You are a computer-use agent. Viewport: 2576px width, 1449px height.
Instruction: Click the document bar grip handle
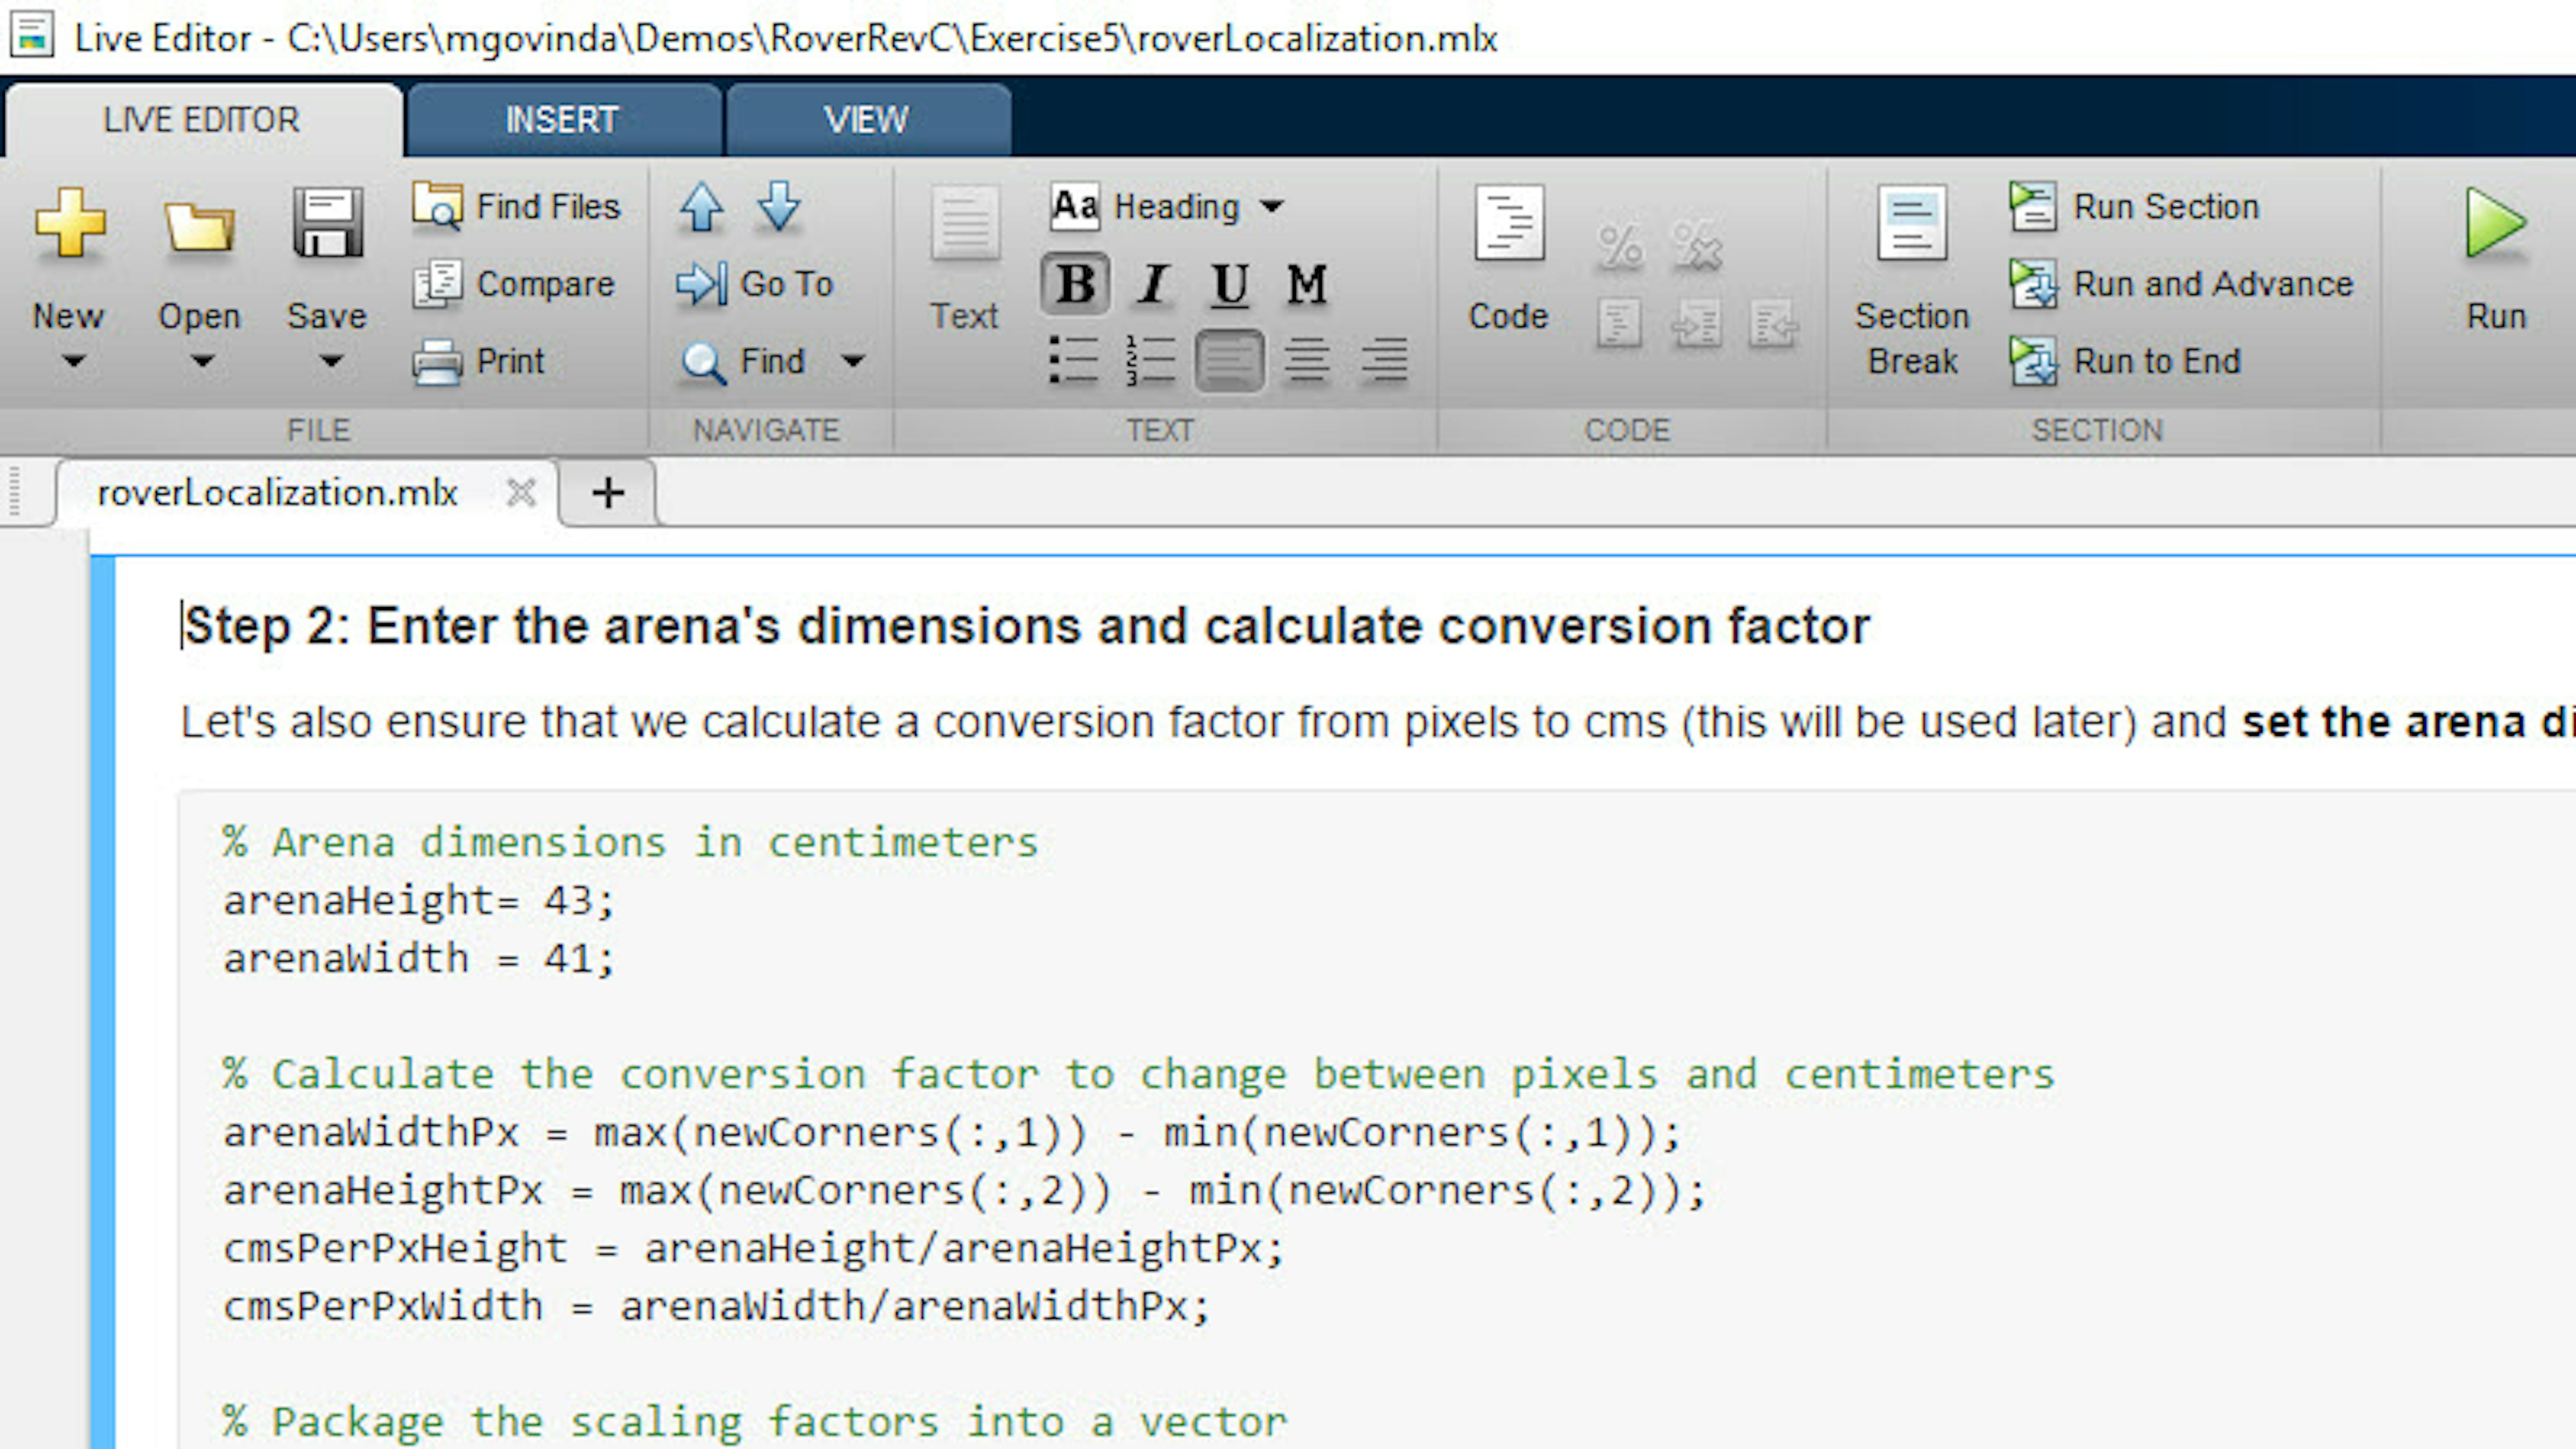point(14,492)
